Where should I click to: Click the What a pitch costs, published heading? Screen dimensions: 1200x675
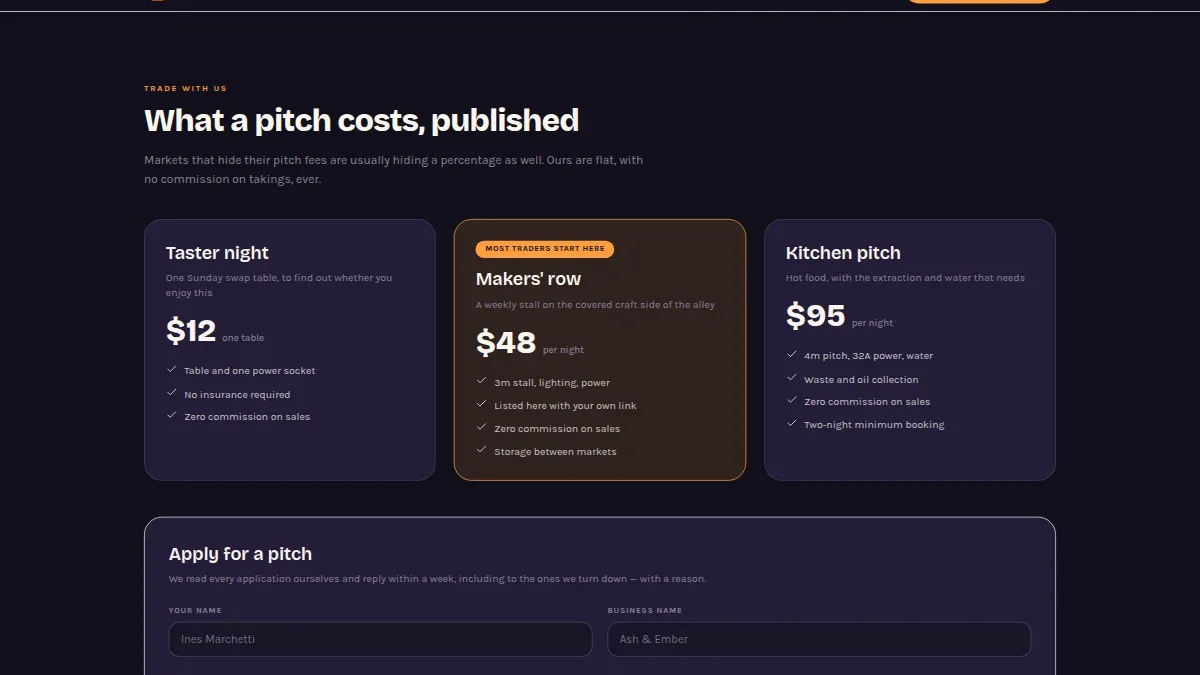(x=361, y=120)
